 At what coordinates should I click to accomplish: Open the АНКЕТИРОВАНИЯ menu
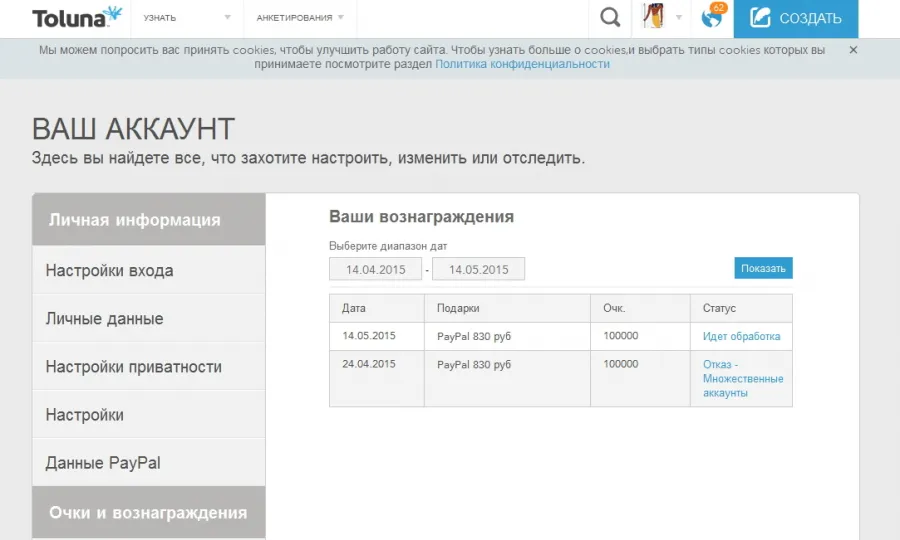click(294, 18)
